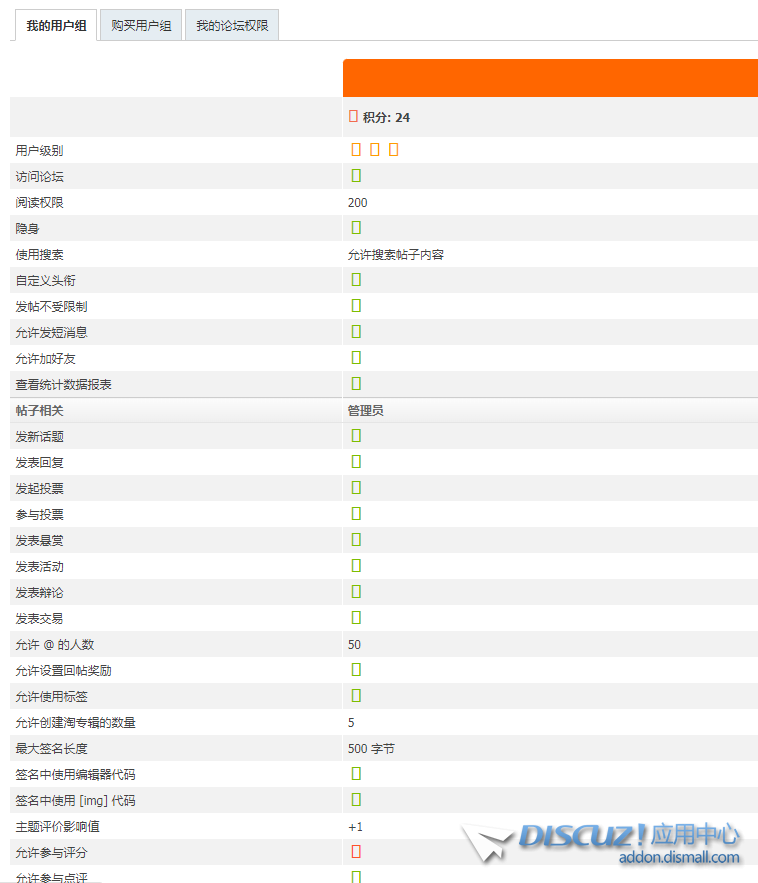This screenshot has height=883, width=758.
Task: Click the 允许 @ 的人数 row label
Action: (55, 645)
